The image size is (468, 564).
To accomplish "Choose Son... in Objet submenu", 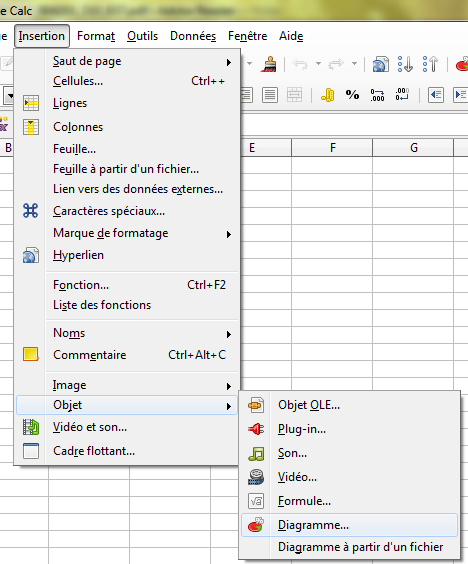I will point(349,454).
